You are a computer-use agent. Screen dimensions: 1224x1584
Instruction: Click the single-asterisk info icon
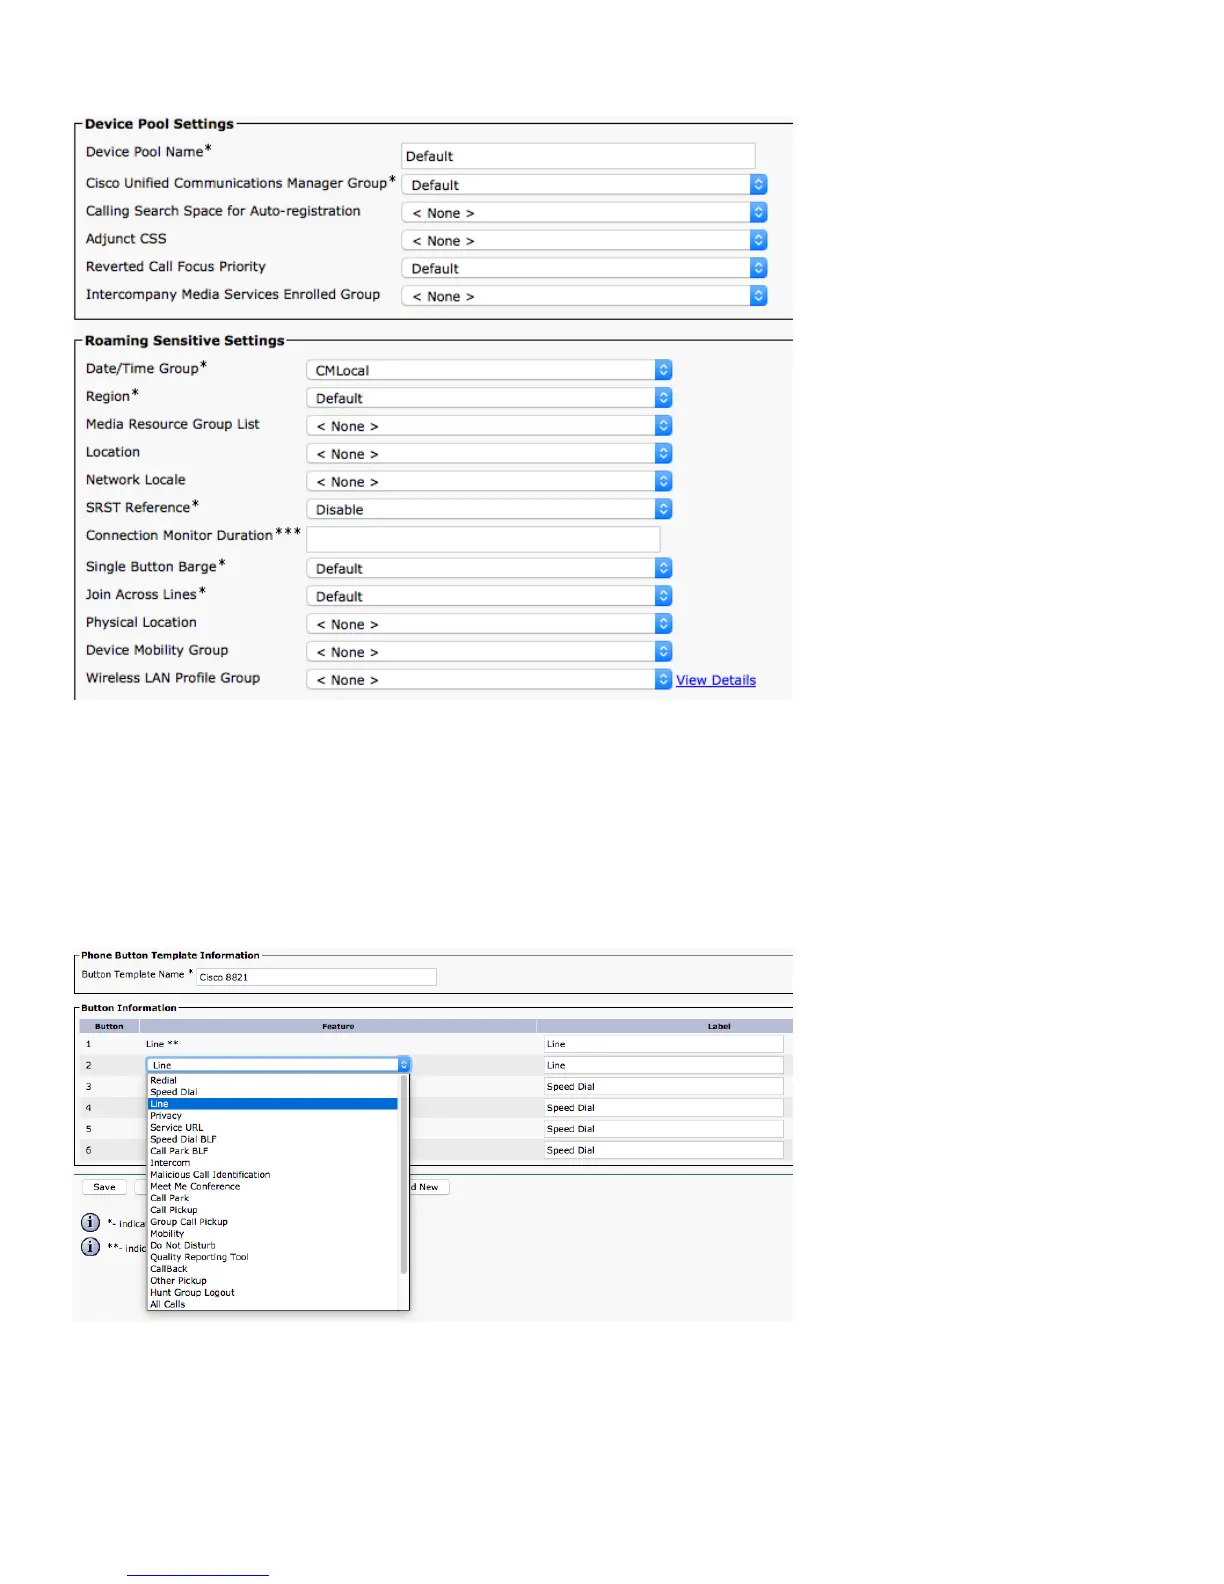pos(90,1222)
